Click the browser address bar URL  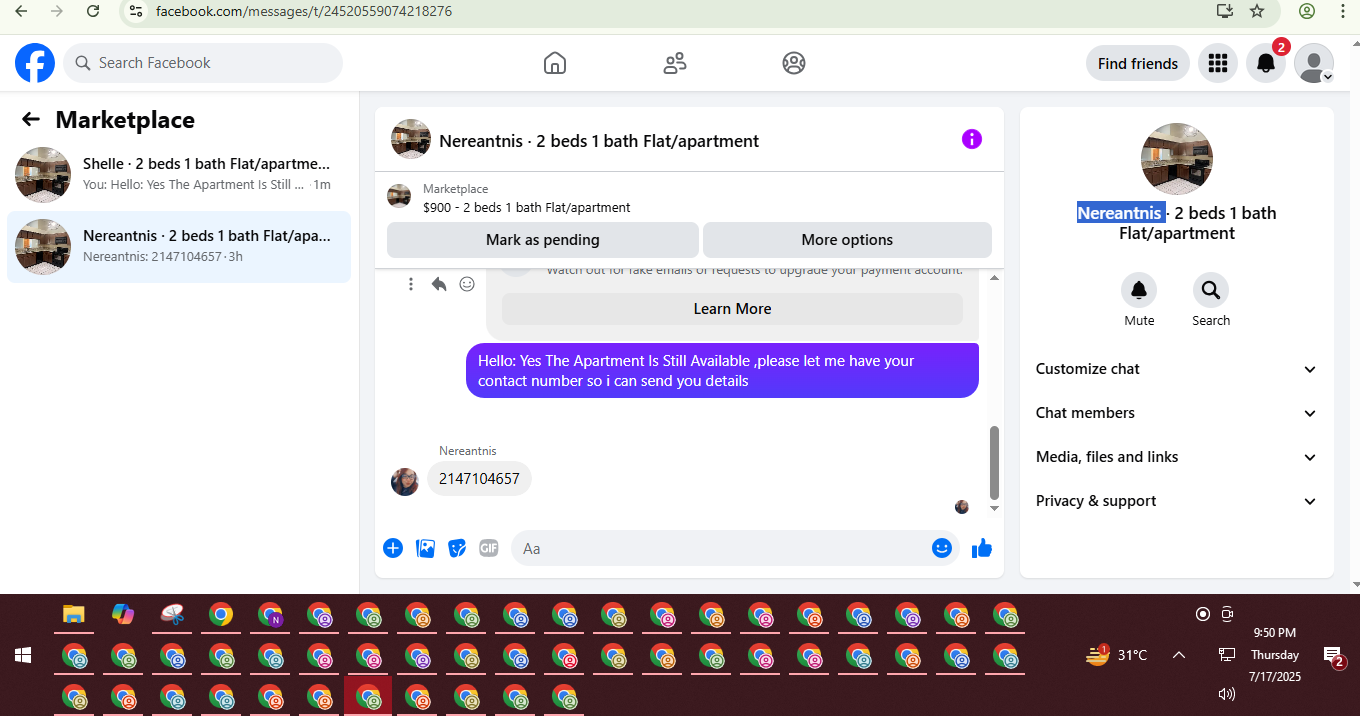303,11
